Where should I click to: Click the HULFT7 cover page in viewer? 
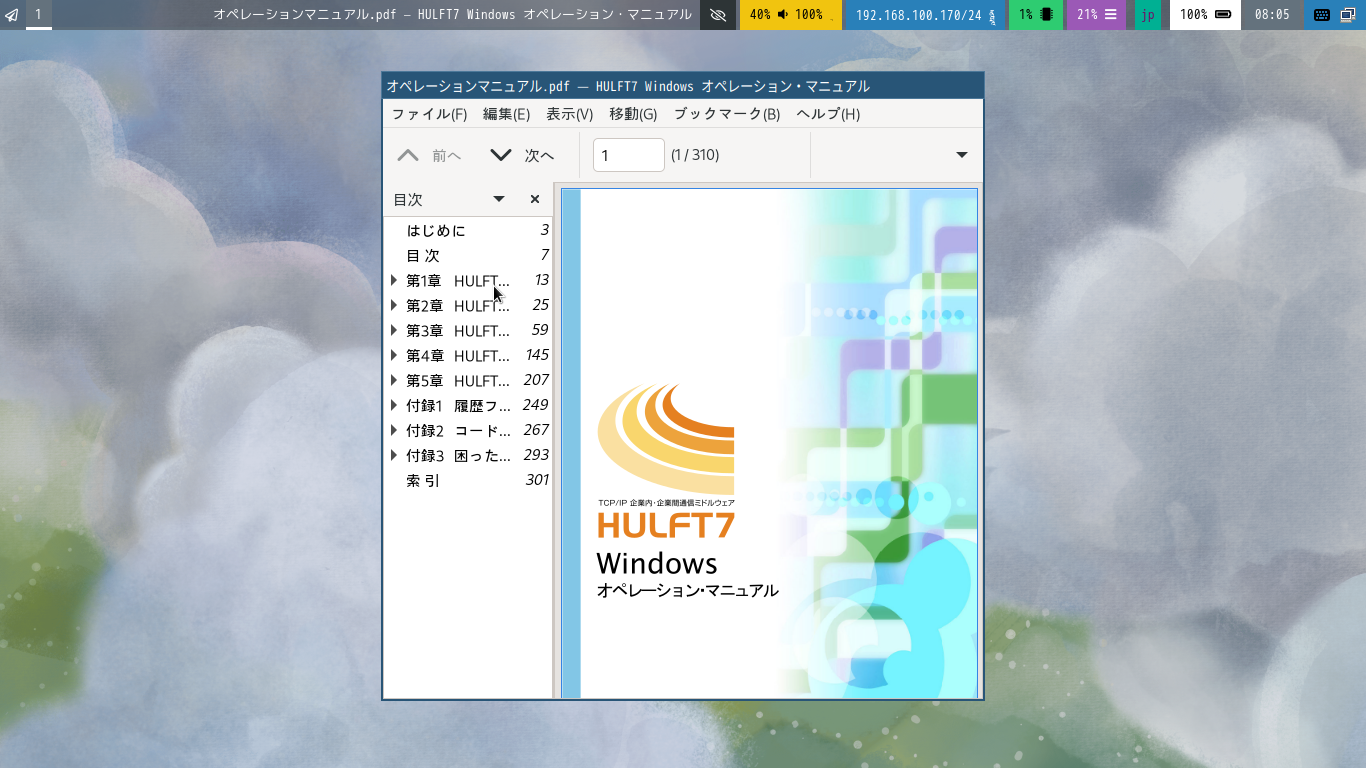coord(769,443)
